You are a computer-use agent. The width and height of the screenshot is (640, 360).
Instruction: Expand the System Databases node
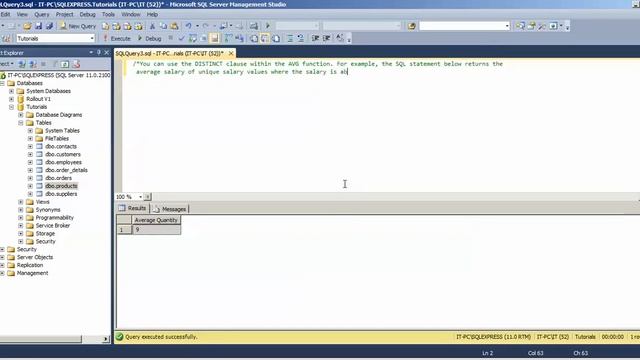[x=11, y=91]
